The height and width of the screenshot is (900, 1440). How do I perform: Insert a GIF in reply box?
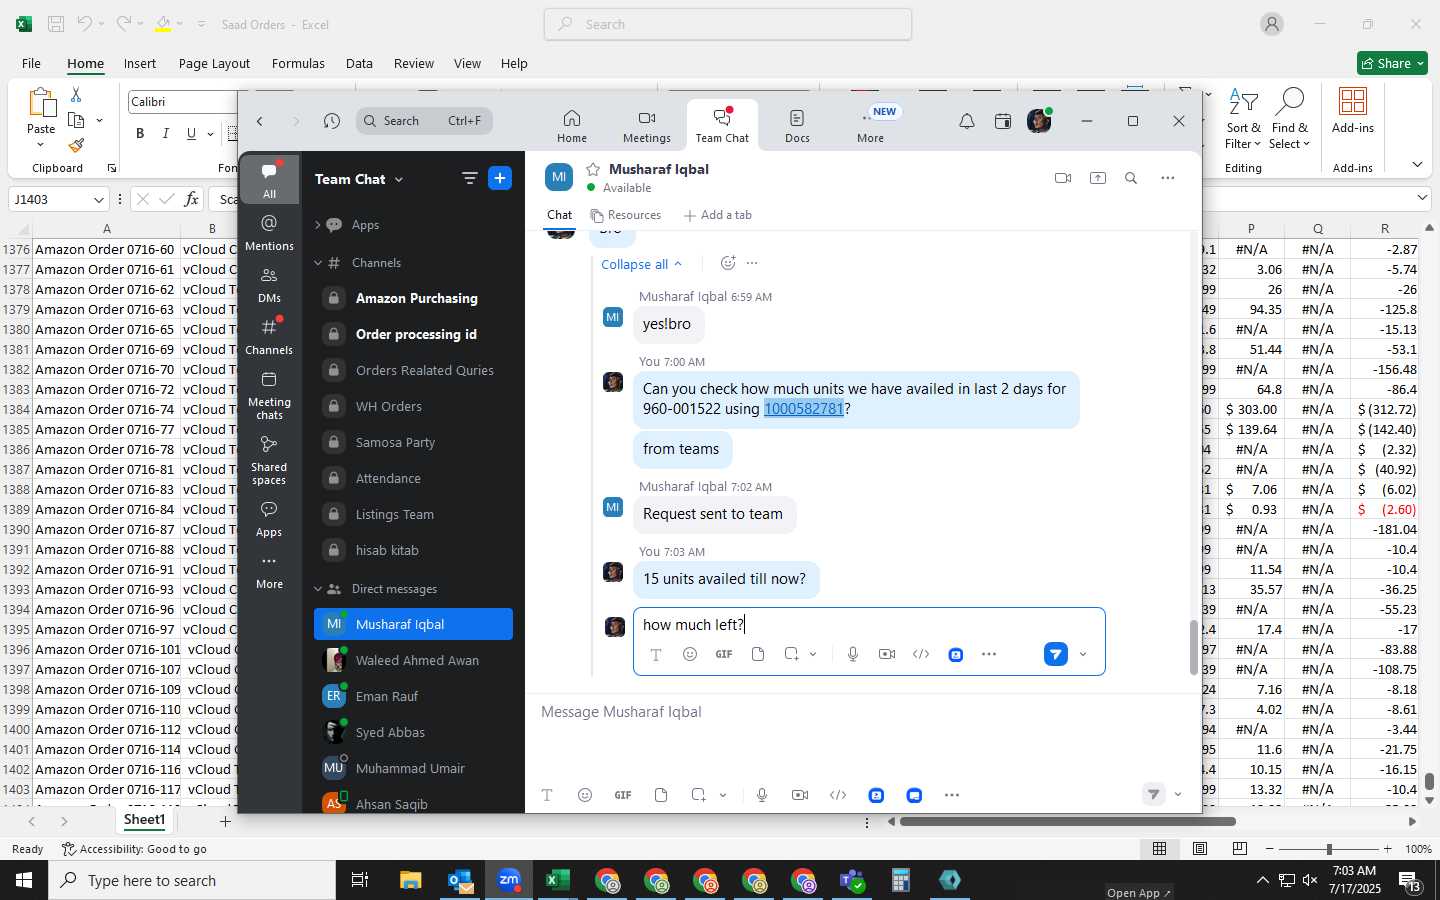point(724,654)
